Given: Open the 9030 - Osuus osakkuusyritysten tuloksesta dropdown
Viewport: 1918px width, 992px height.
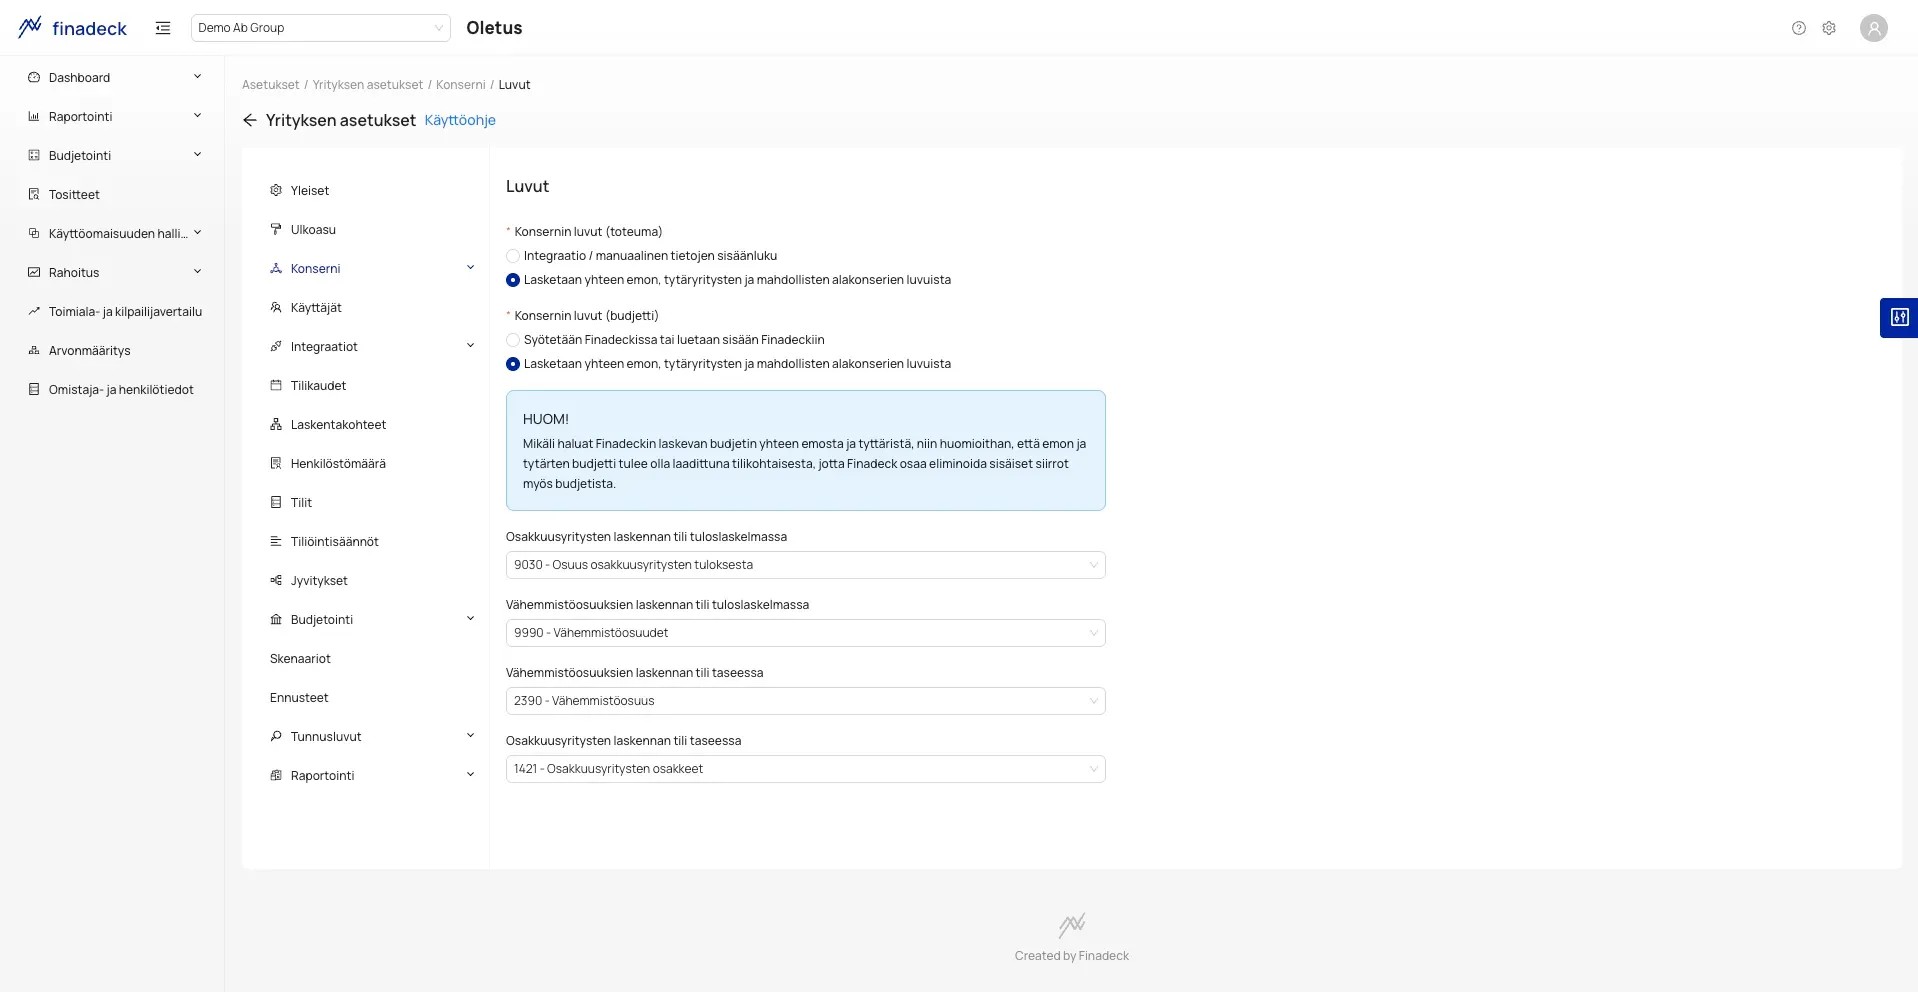Looking at the screenshot, I should 805,565.
